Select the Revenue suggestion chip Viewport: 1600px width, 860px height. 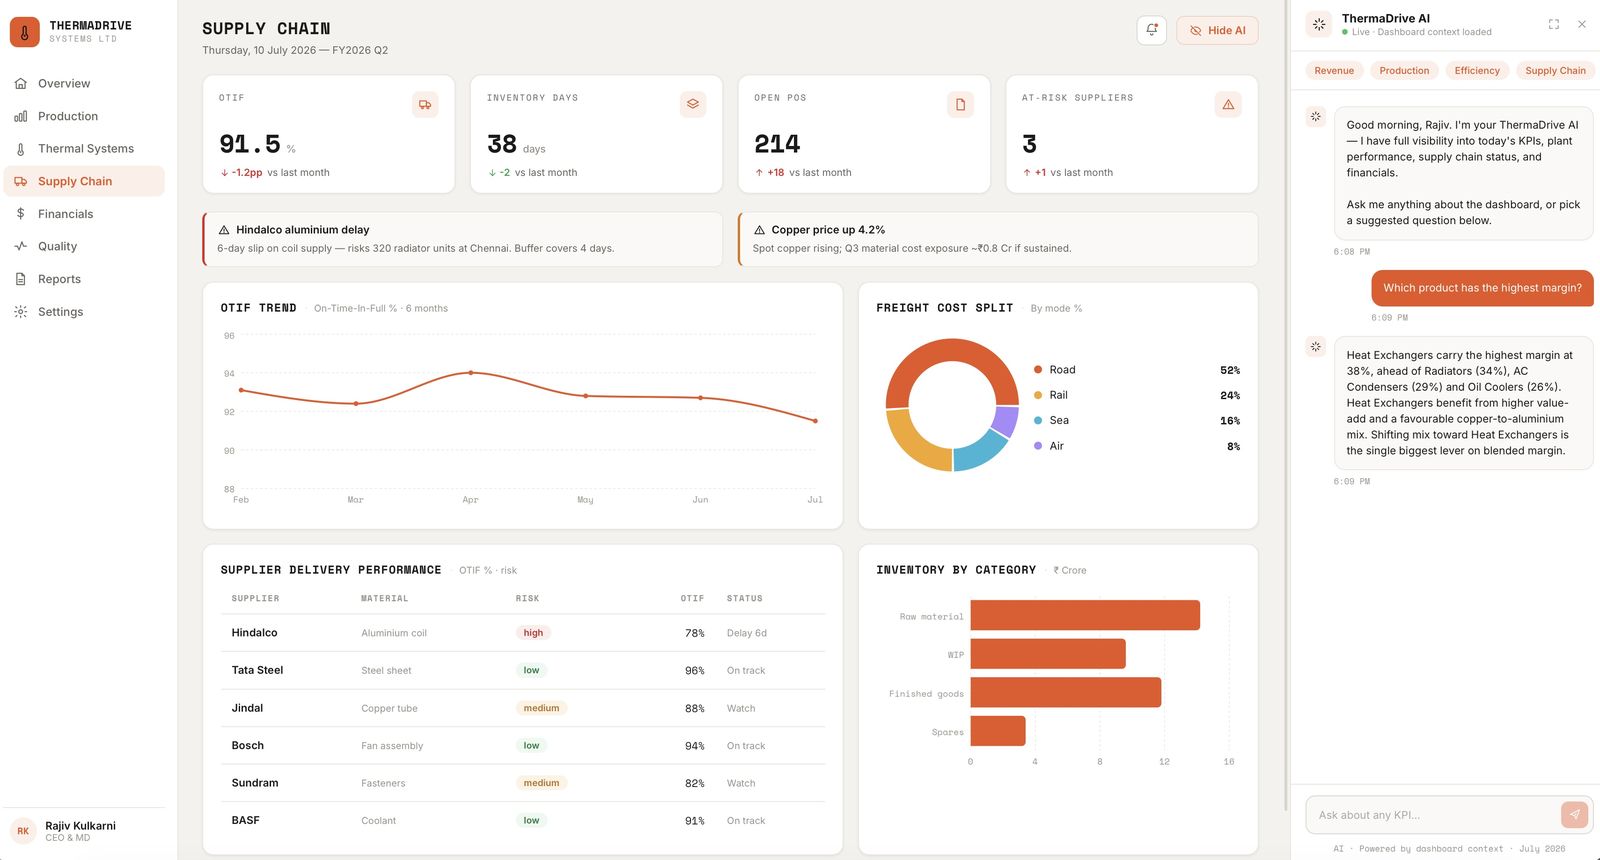[x=1334, y=70]
